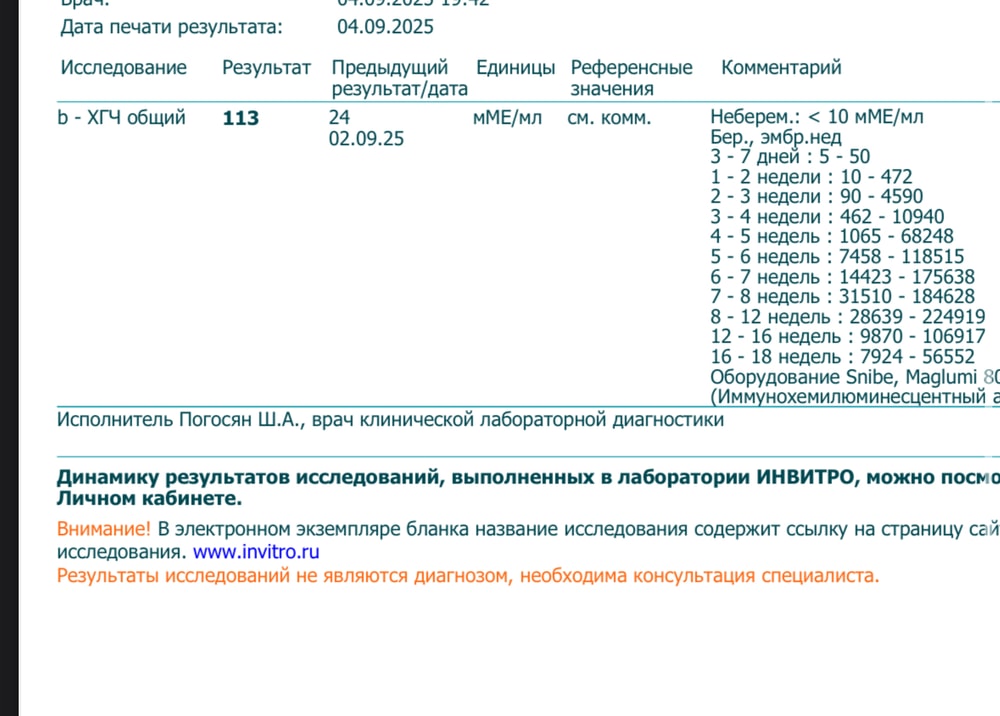Click the 'Небере́м.: < 10 мМЕ/мл' comment line
The image size is (1000, 716).
point(816,117)
